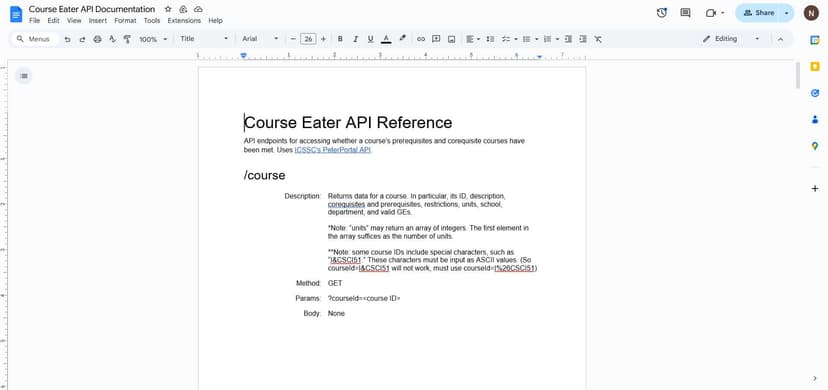Viewport: 828px width, 390px height.
Task: Open version history clock icon
Action: pyautogui.click(x=662, y=13)
